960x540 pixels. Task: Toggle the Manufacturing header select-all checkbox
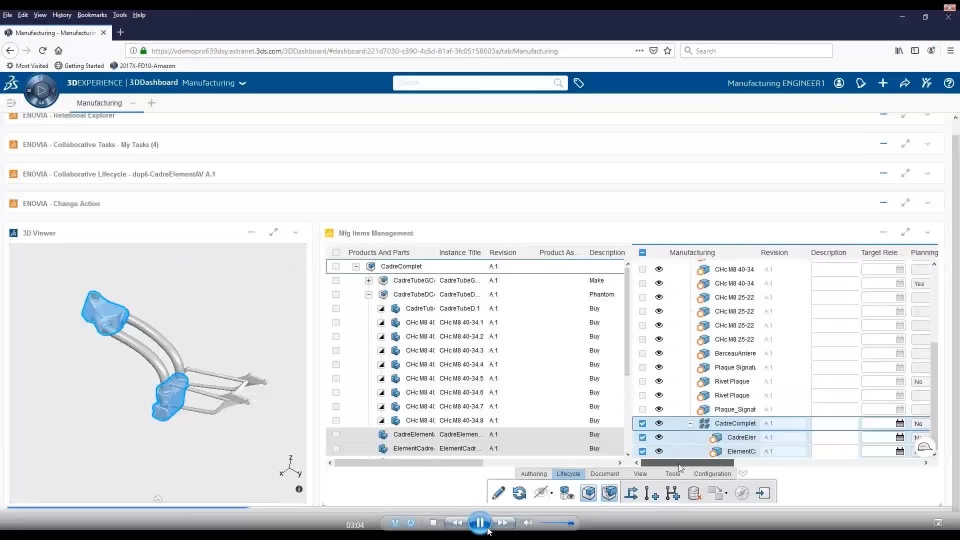[x=642, y=252]
